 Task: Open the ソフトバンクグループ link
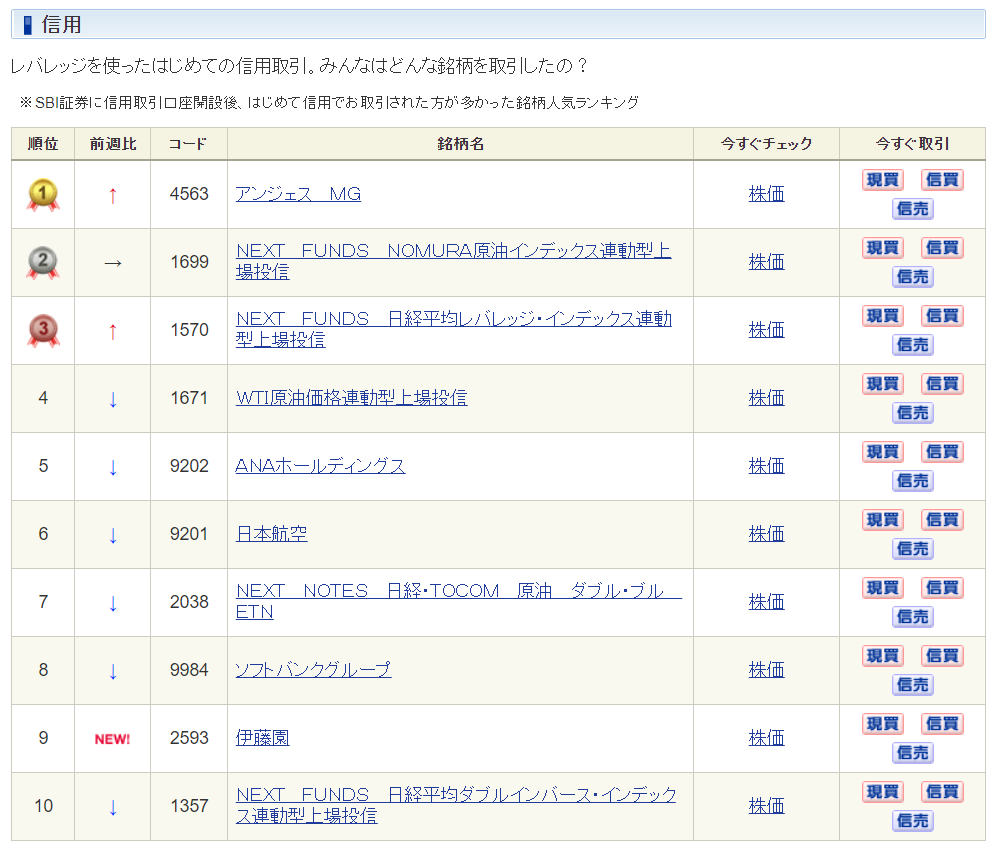tap(313, 669)
